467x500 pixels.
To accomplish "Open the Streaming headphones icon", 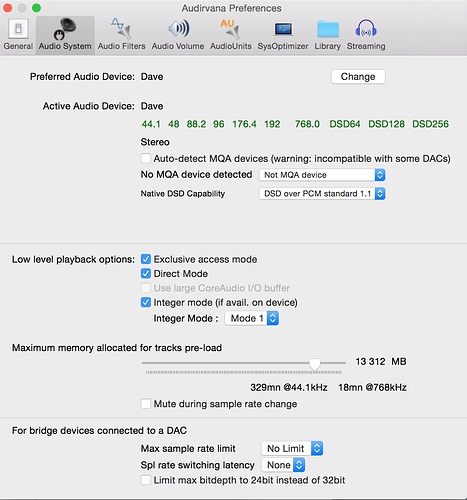I will coord(366,29).
